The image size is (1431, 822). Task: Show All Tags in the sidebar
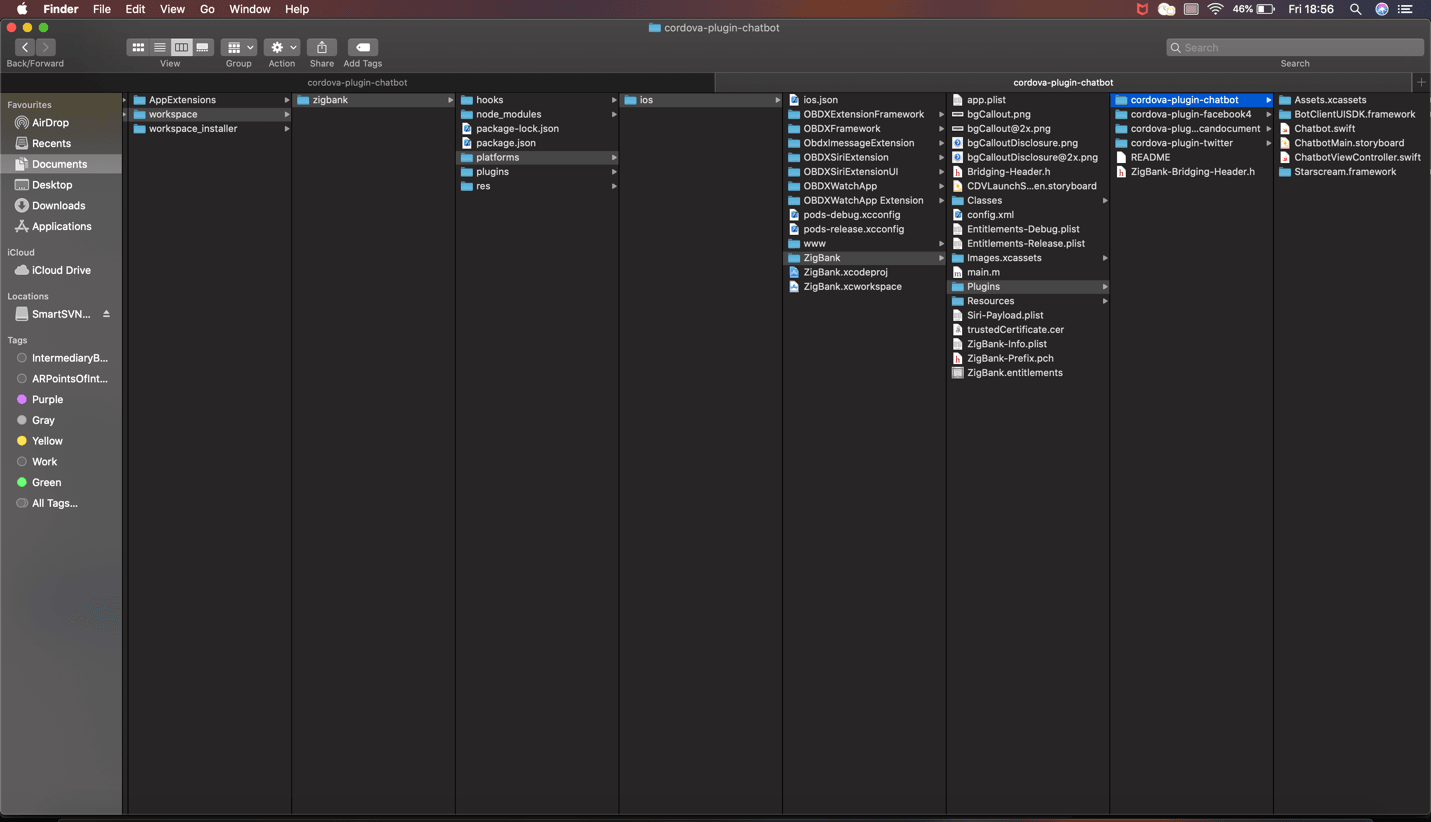click(54, 504)
